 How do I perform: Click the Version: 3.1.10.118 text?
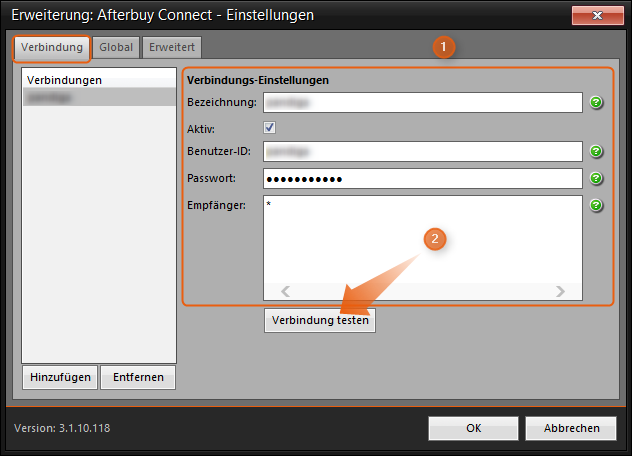[62, 428]
